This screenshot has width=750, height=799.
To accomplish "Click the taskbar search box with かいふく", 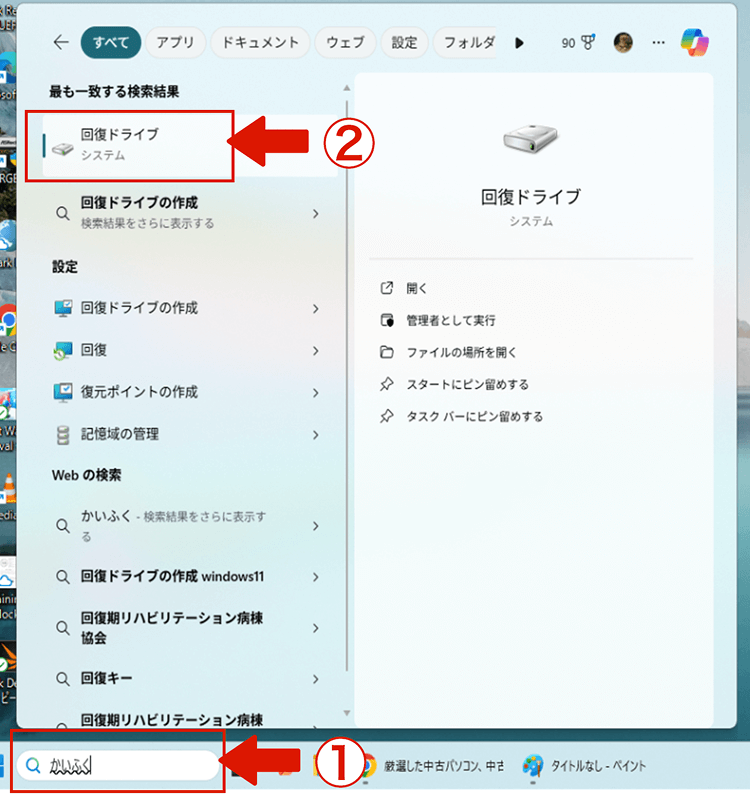I will point(118,765).
